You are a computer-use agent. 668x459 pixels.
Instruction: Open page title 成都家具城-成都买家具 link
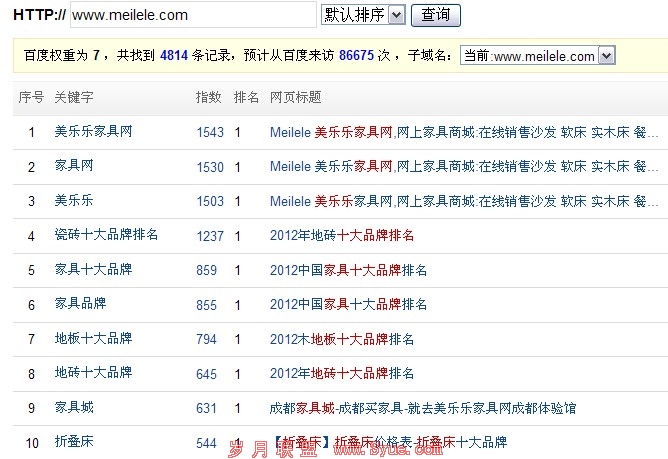pos(422,408)
